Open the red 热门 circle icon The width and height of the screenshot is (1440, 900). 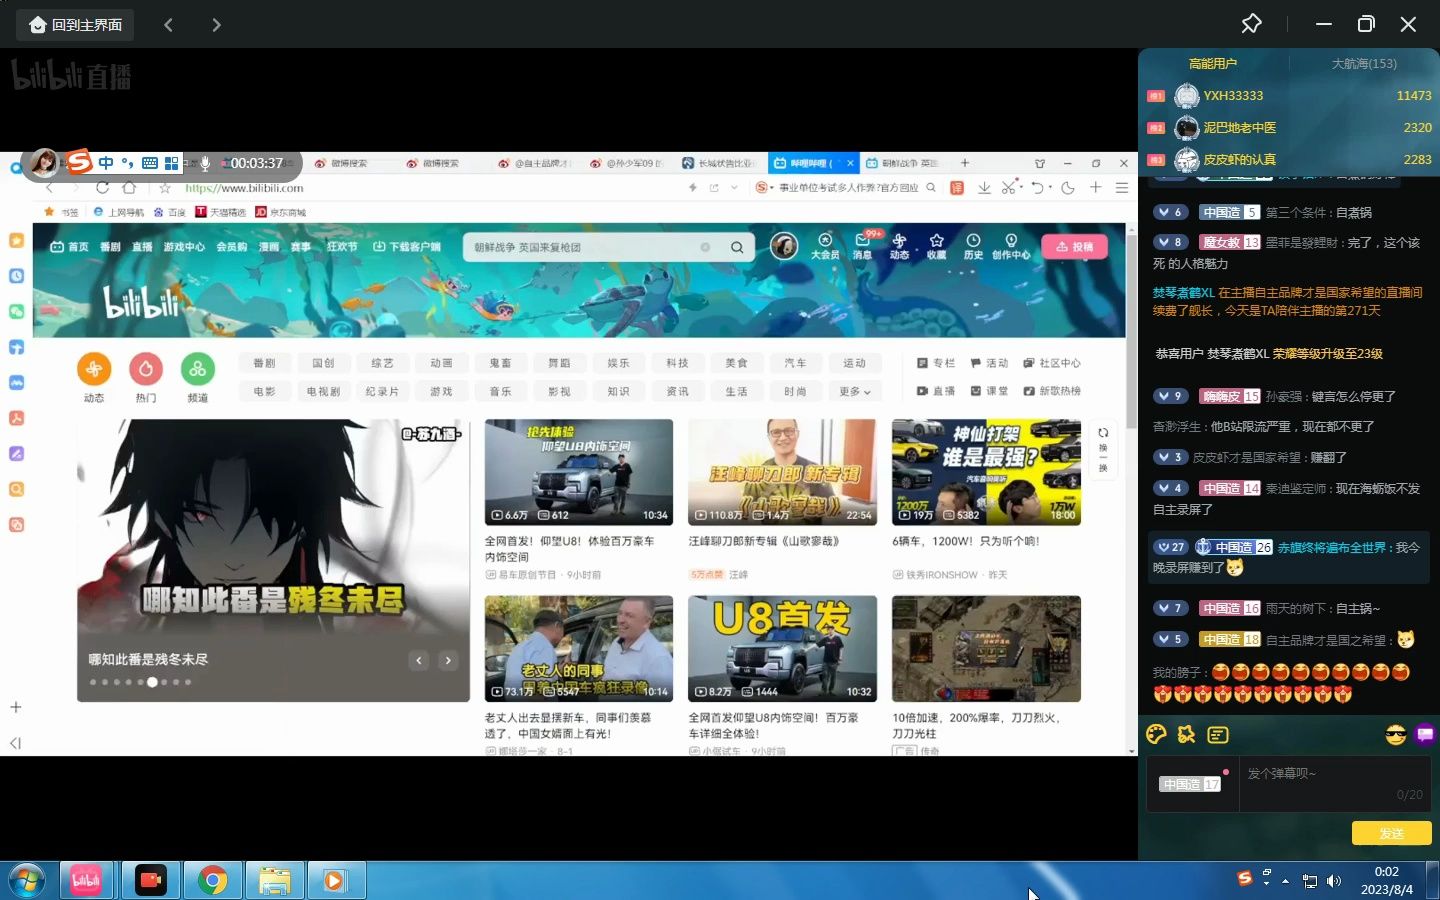146,369
